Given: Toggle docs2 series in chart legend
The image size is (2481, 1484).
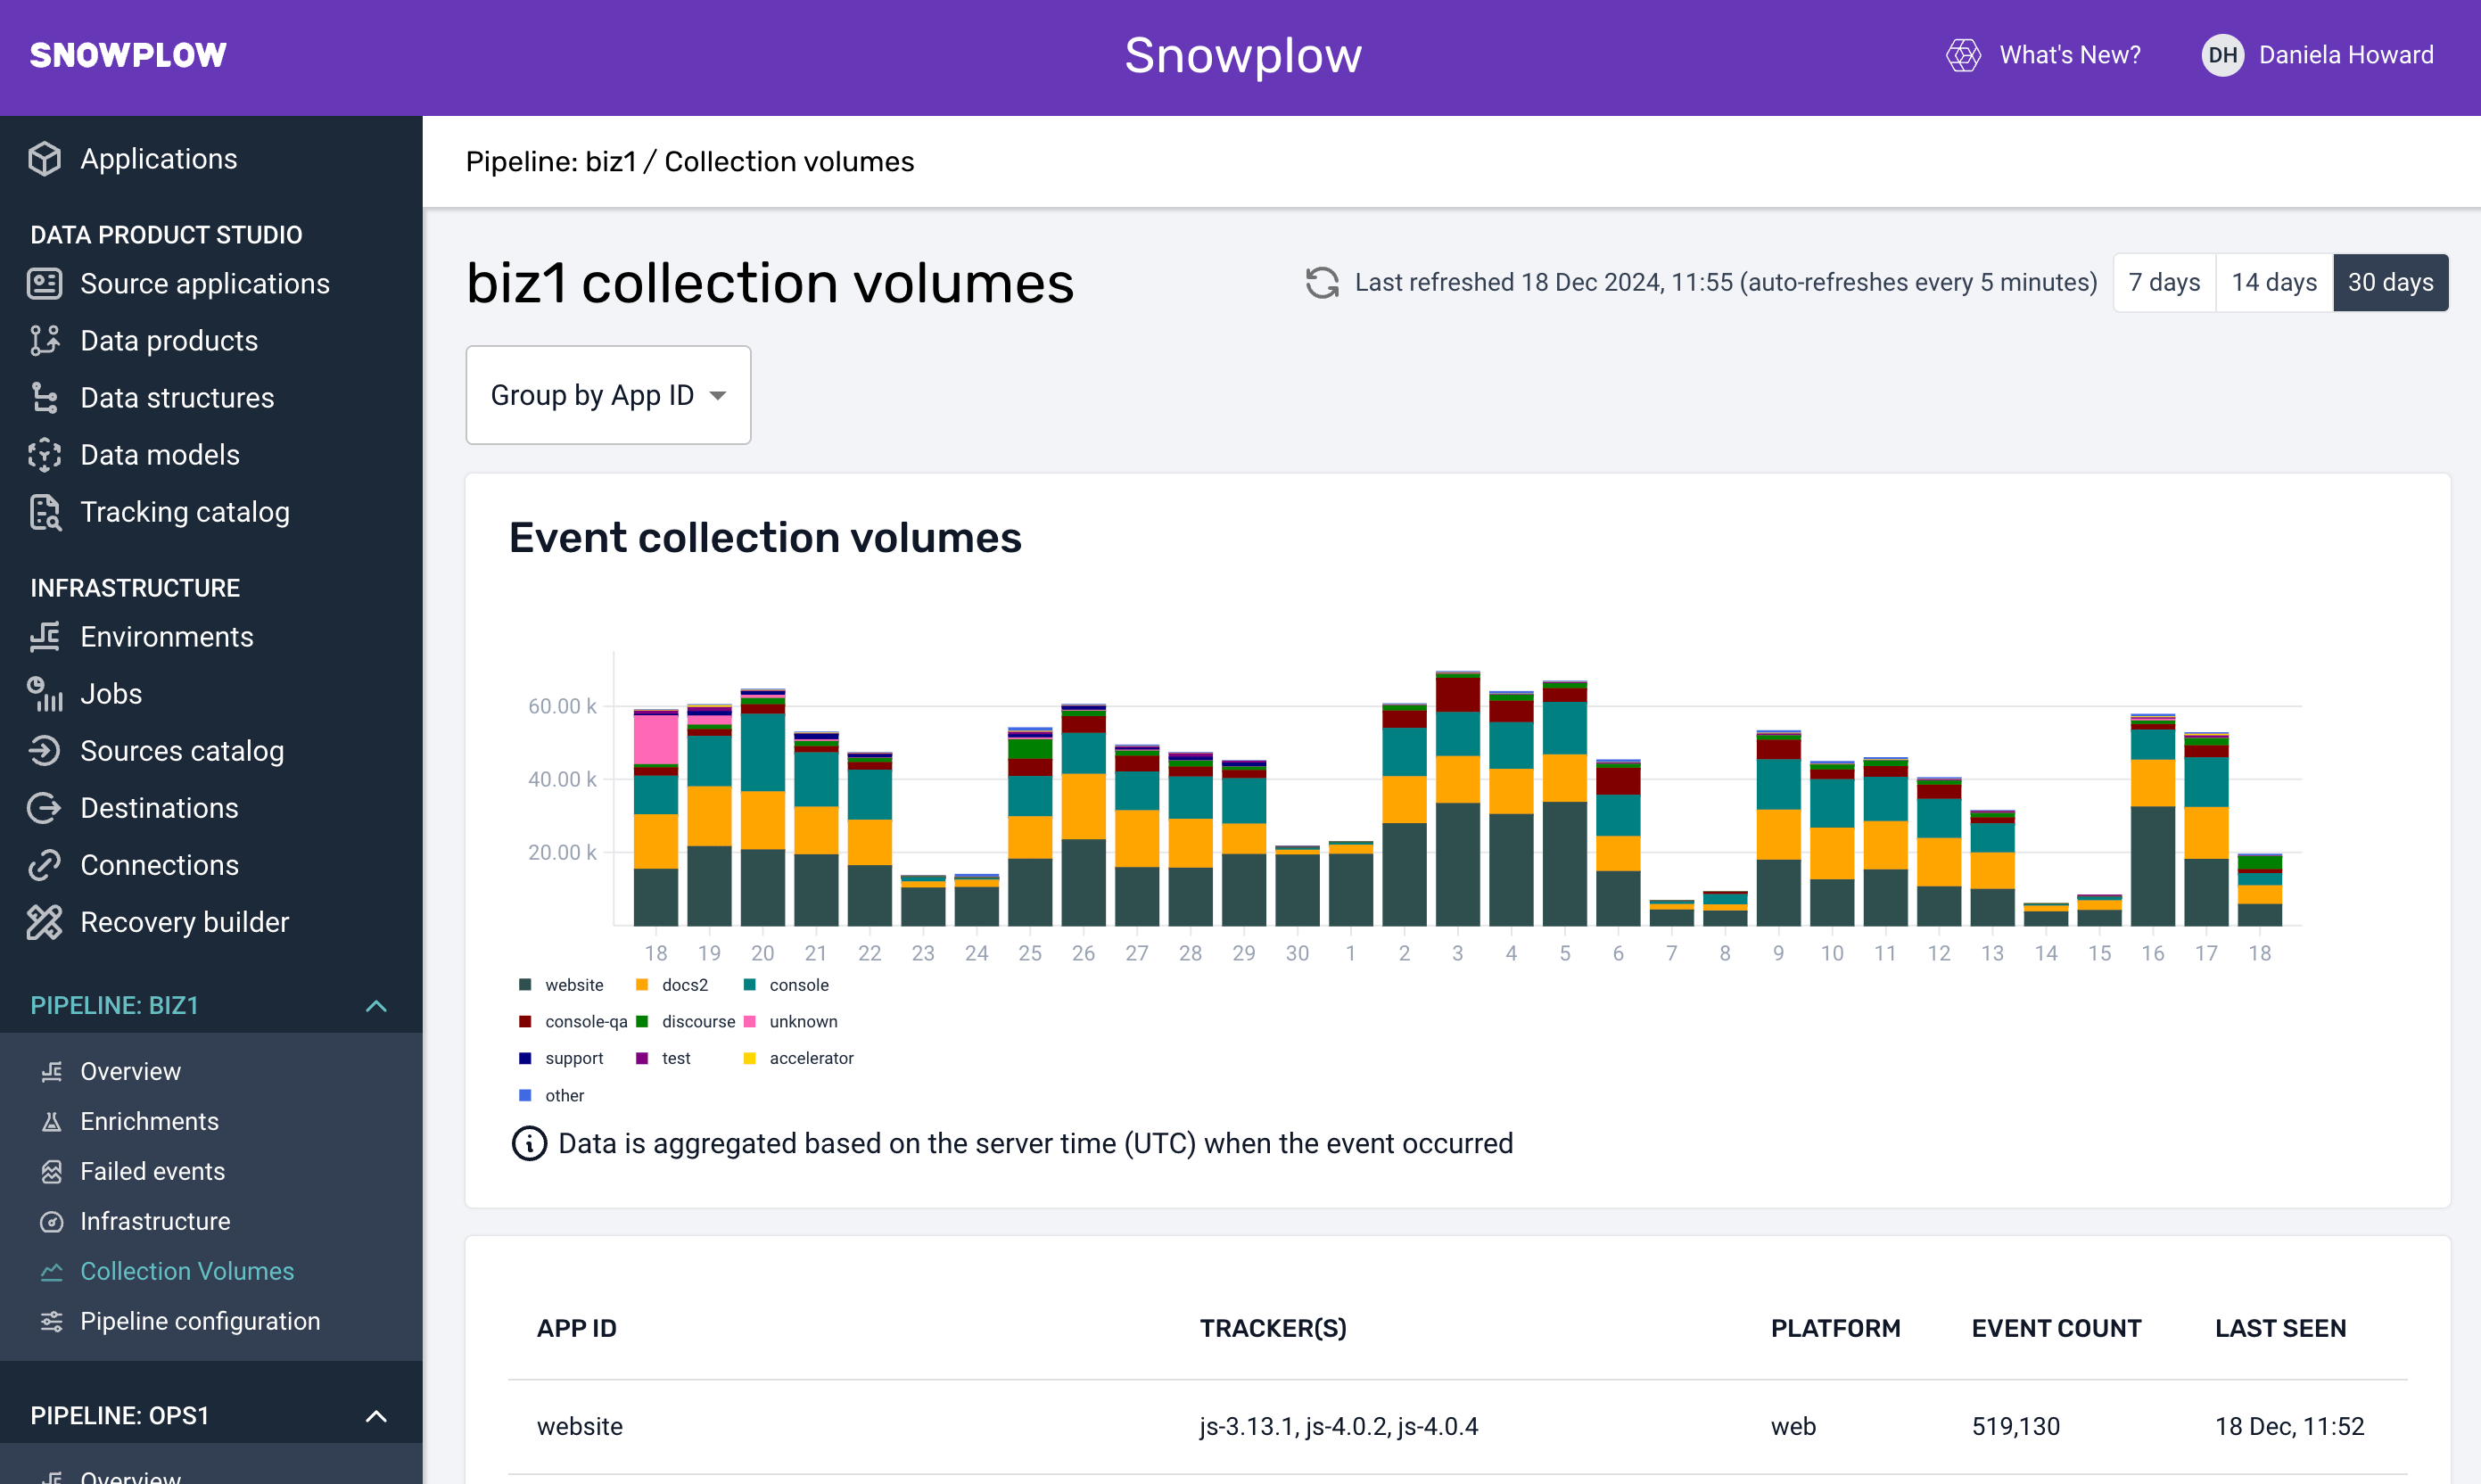Looking at the screenshot, I should (672, 985).
